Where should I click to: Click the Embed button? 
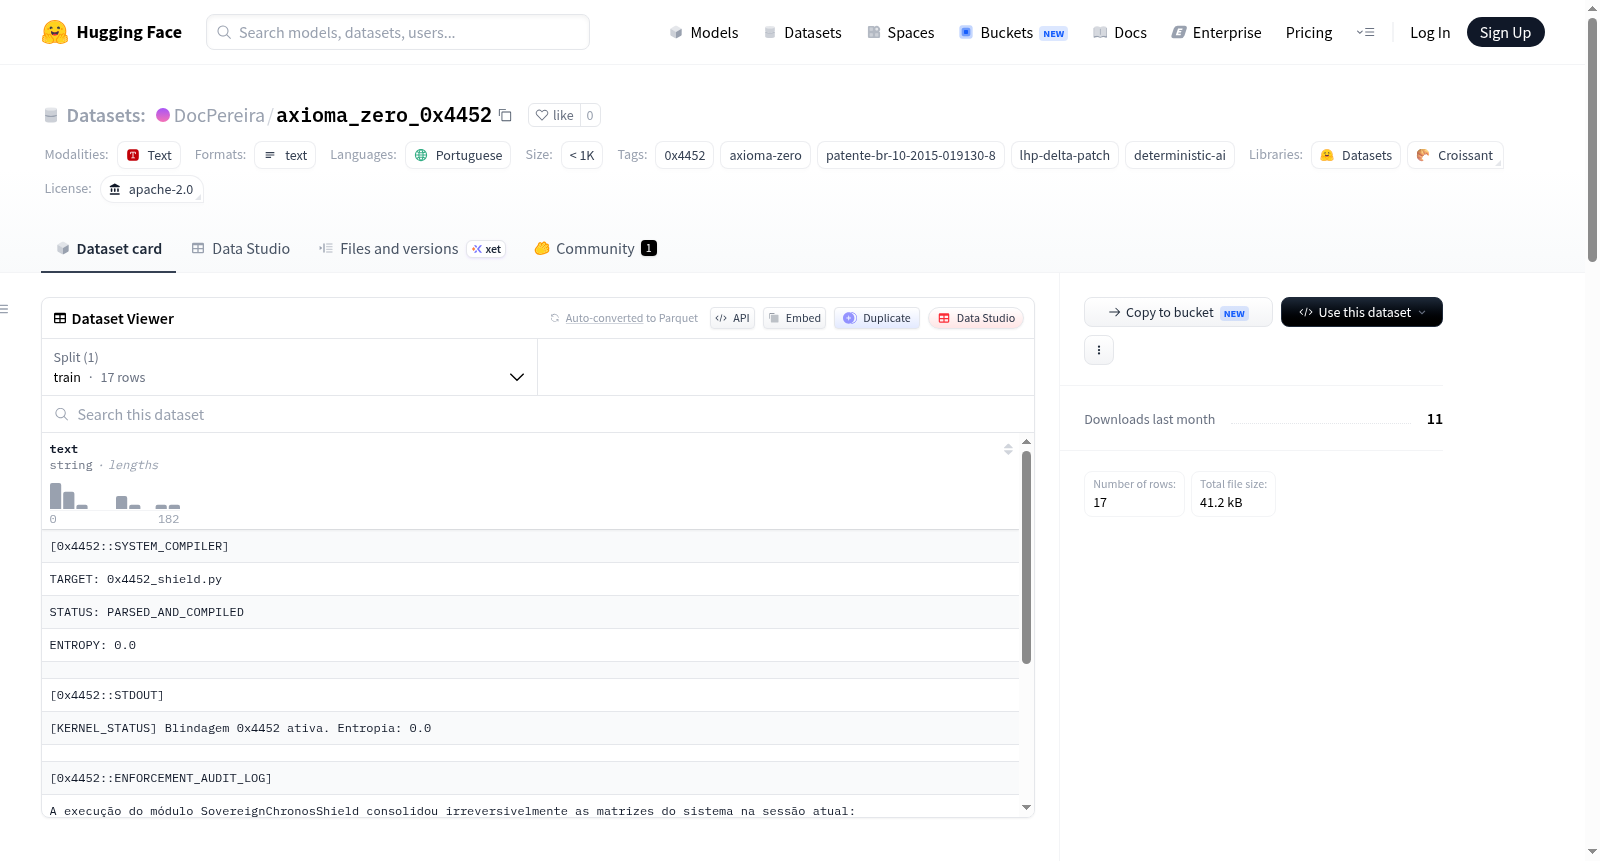coord(794,318)
